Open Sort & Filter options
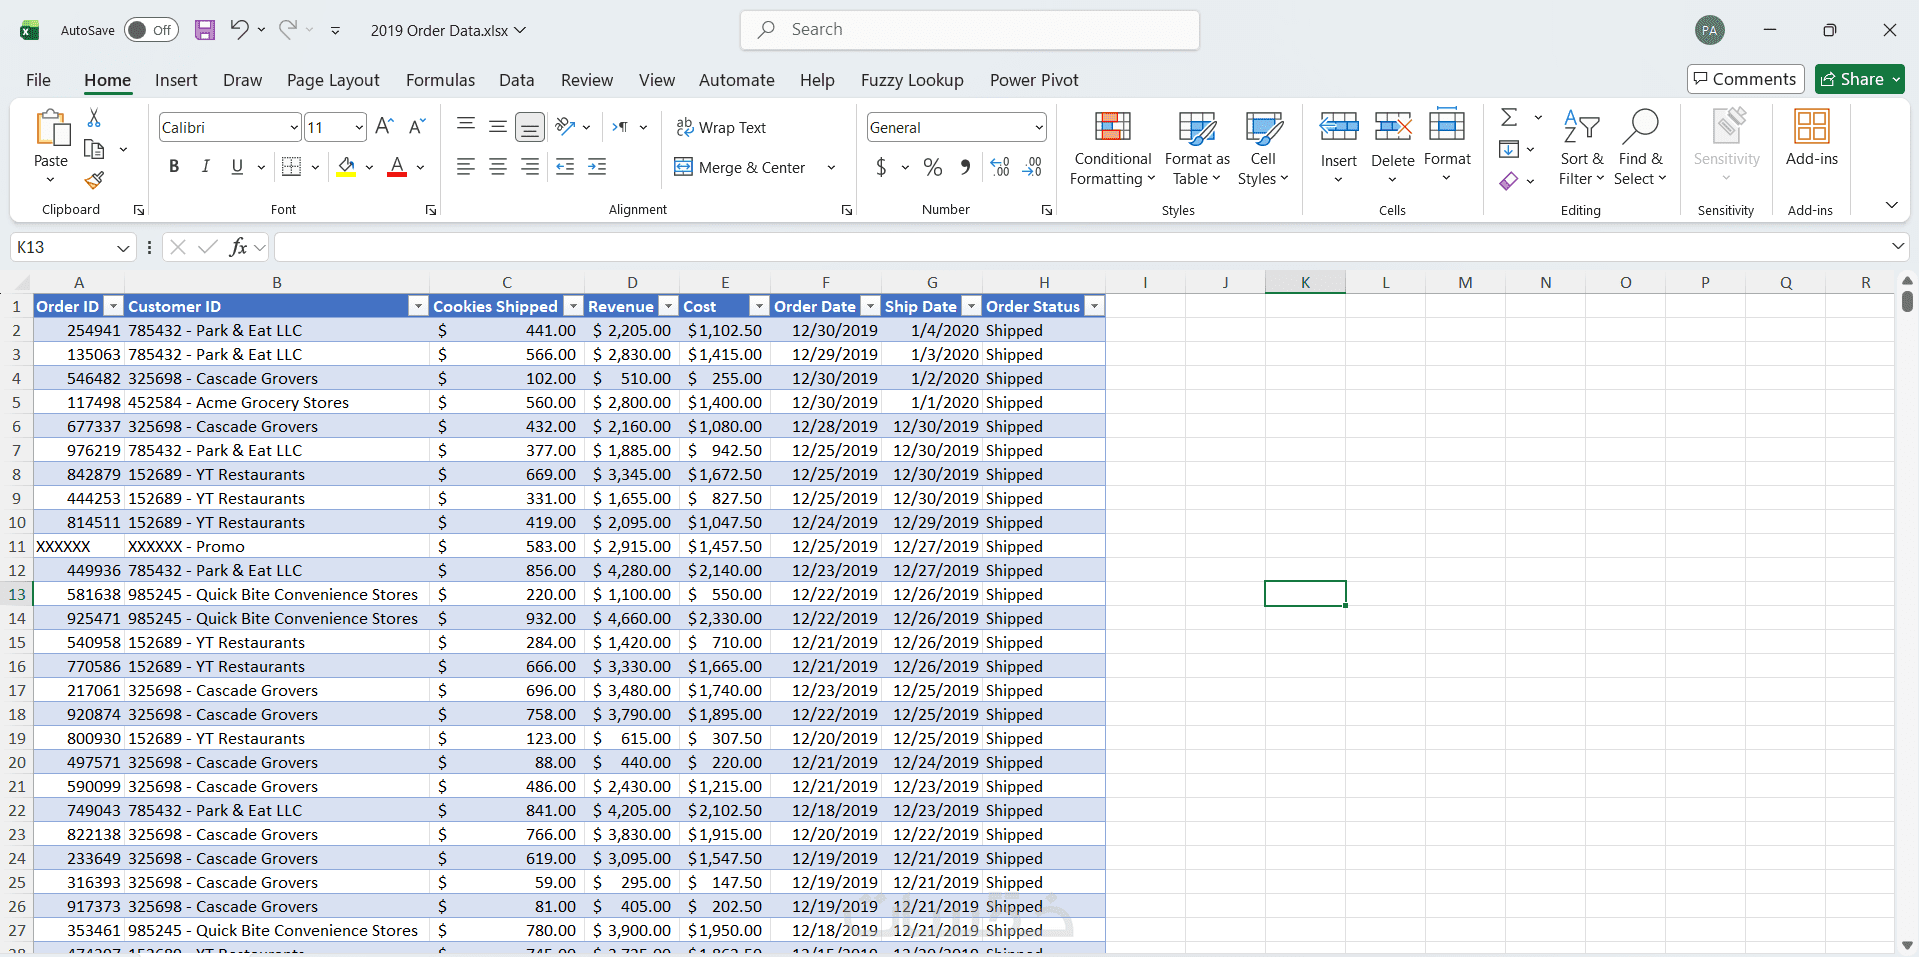The height and width of the screenshot is (957, 1919). click(x=1581, y=148)
